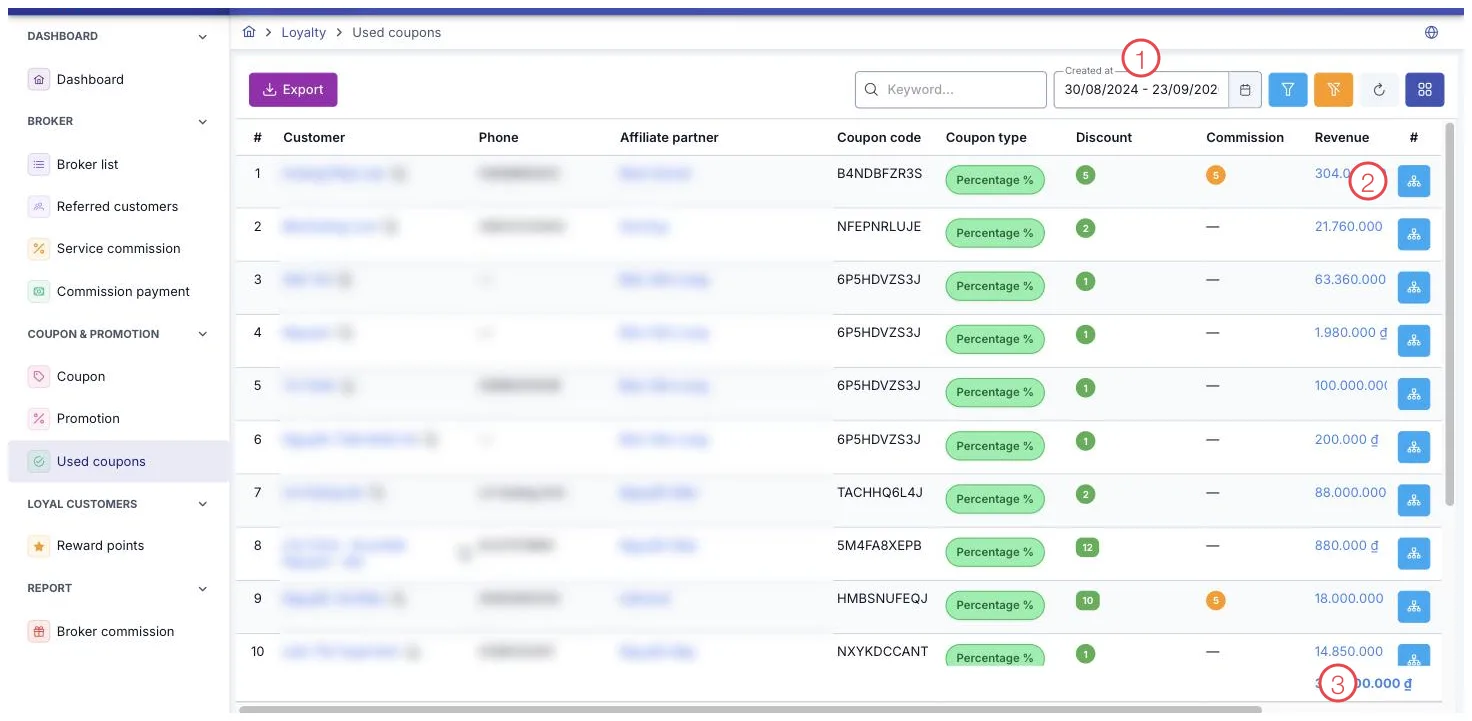Collapse the BROKER section chevron
This screenshot has width=1472, height=721.
pyautogui.click(x=203, y=122)
